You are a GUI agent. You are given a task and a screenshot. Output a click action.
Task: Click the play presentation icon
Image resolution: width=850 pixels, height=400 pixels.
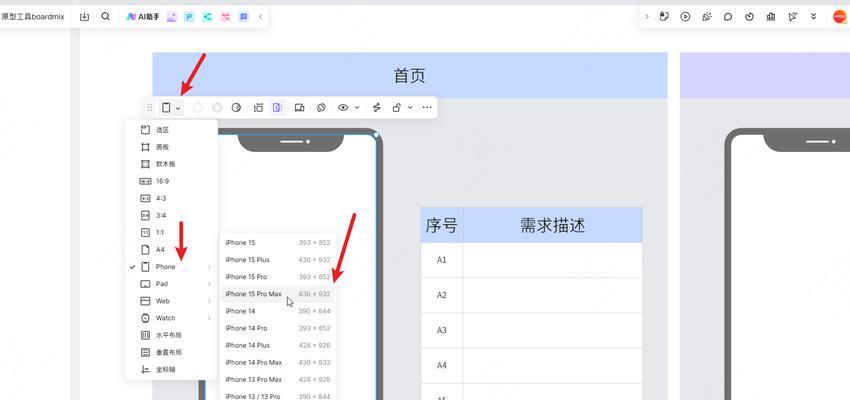[x=685, y=17]
